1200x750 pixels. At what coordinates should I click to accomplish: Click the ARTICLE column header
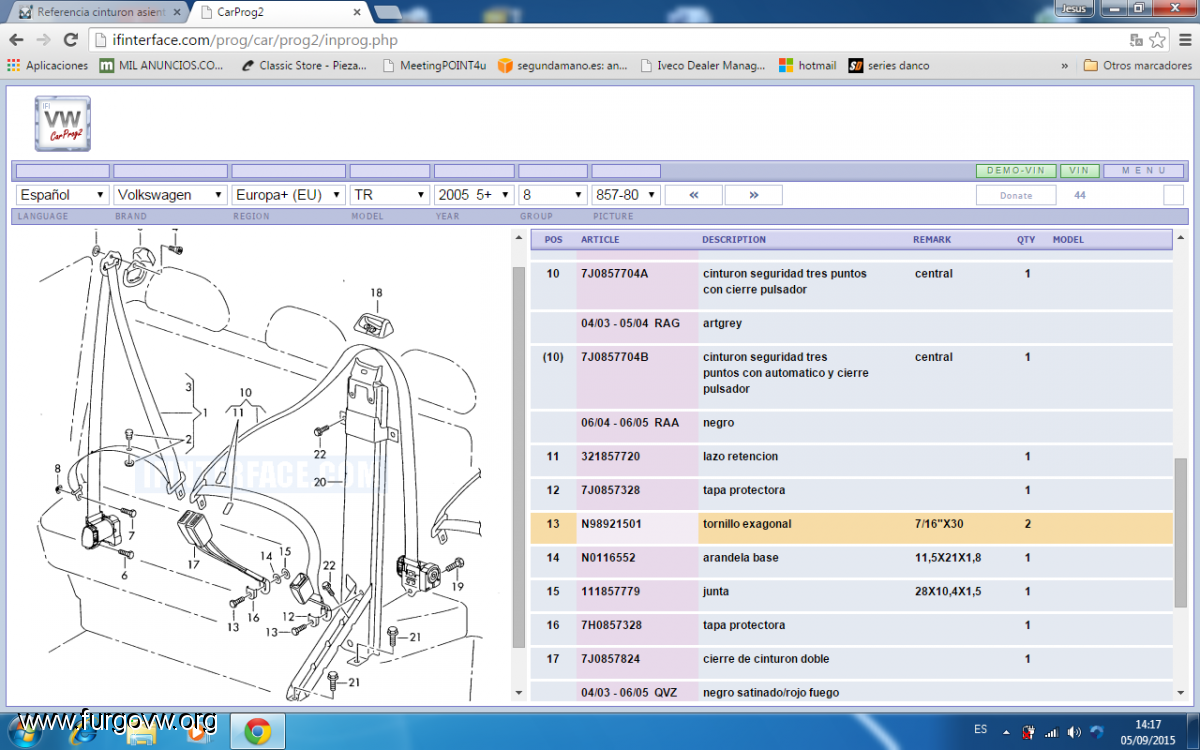[x=600, y=240]
